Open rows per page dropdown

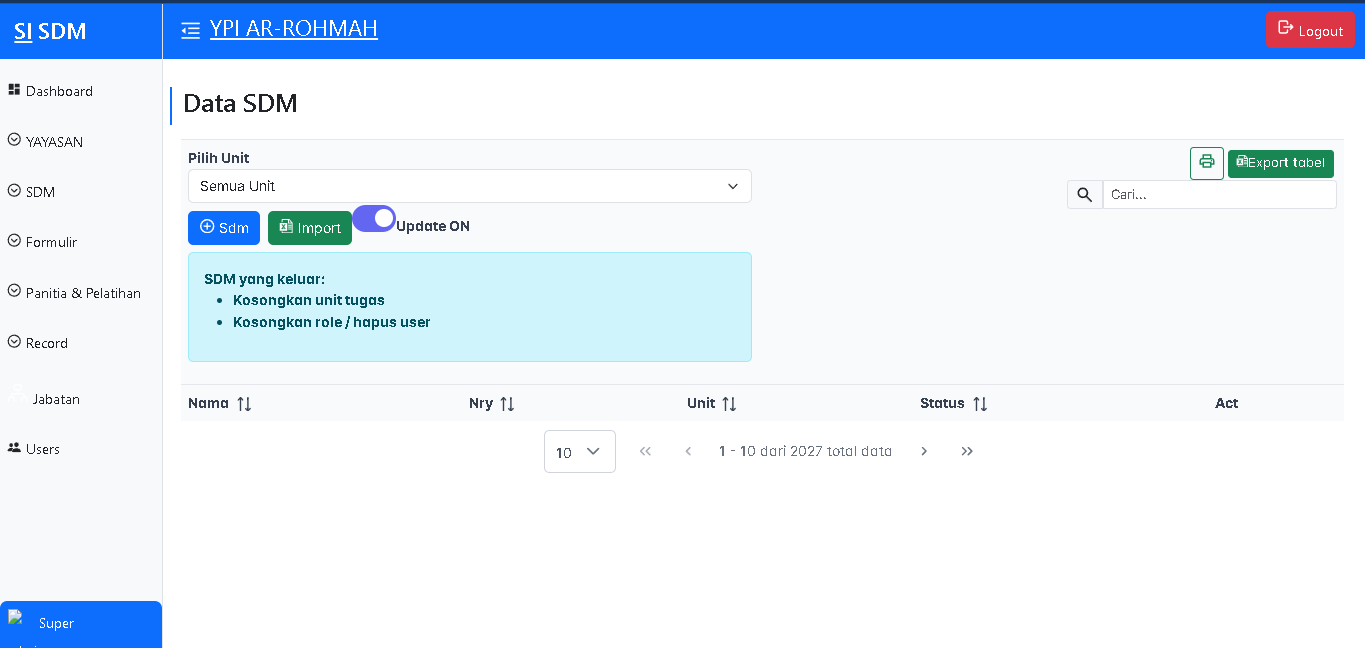tap(579, 452)
